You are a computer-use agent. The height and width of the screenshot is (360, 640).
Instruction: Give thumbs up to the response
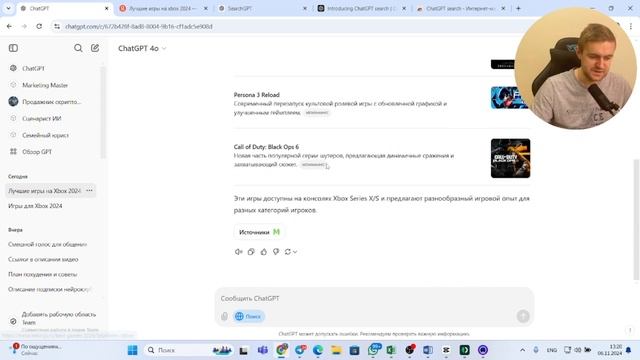(264, 252)
